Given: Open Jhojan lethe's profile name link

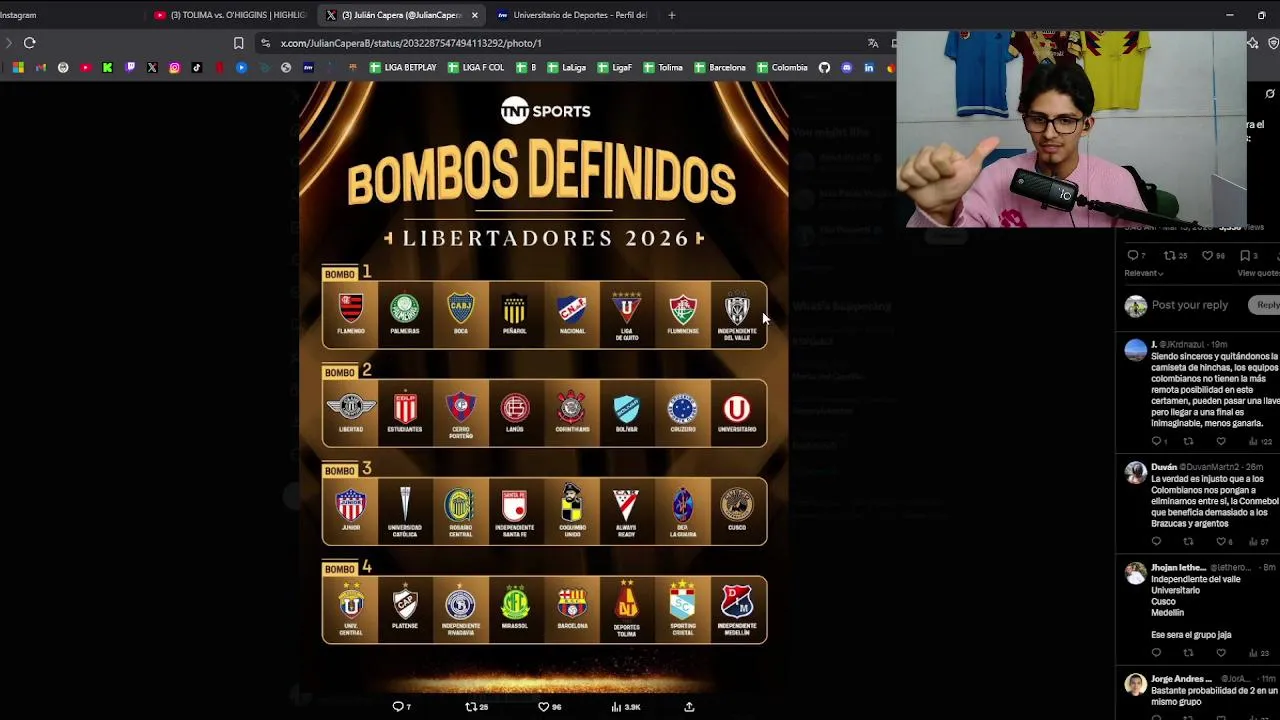Looking at the screenshot, I should click(x=1178, y=568).
